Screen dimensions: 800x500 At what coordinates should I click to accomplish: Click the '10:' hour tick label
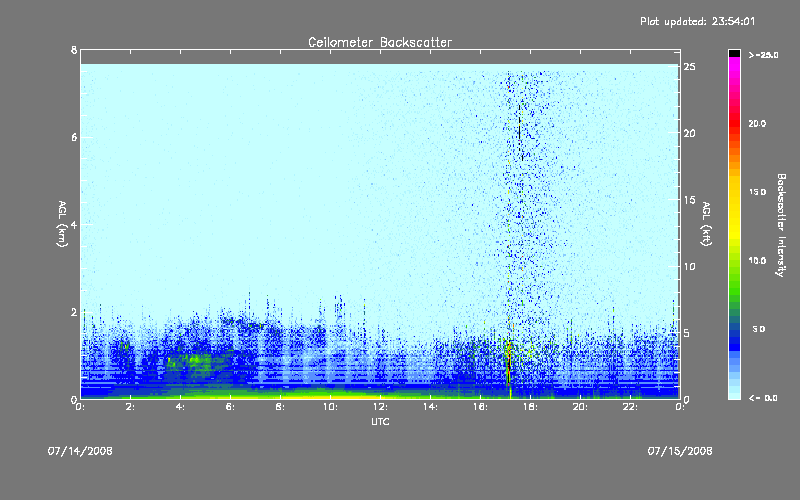(331, 407)
